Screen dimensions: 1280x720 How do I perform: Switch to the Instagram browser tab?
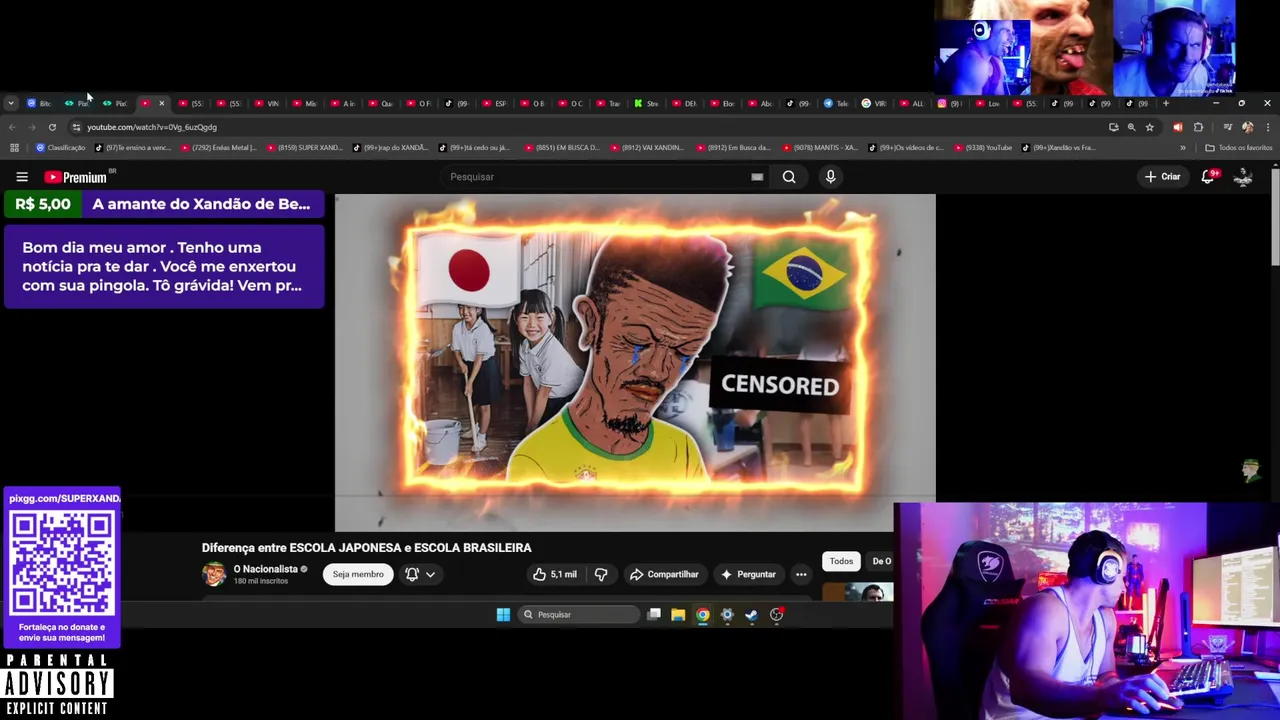(x=949, y=103)
